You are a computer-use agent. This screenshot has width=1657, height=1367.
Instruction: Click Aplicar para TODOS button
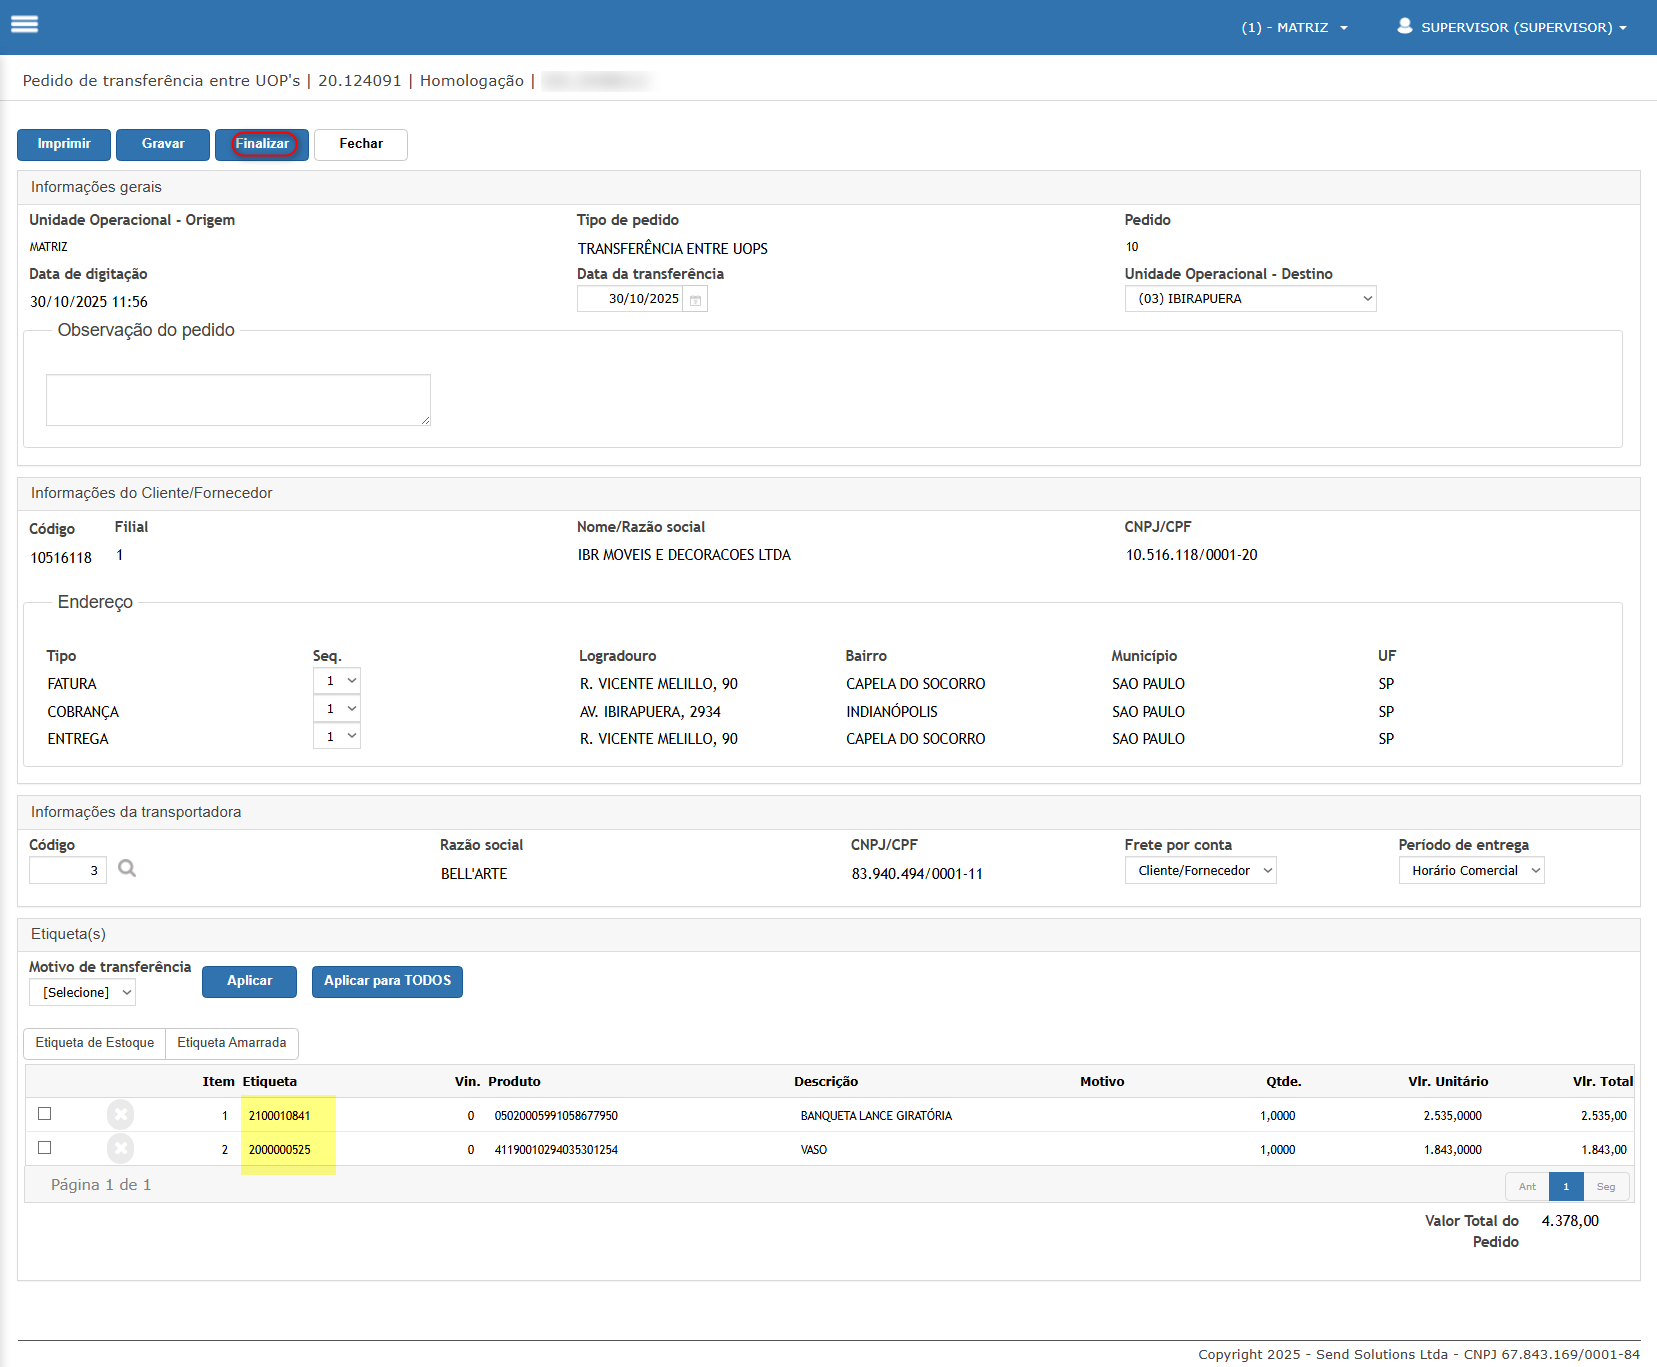387,981
